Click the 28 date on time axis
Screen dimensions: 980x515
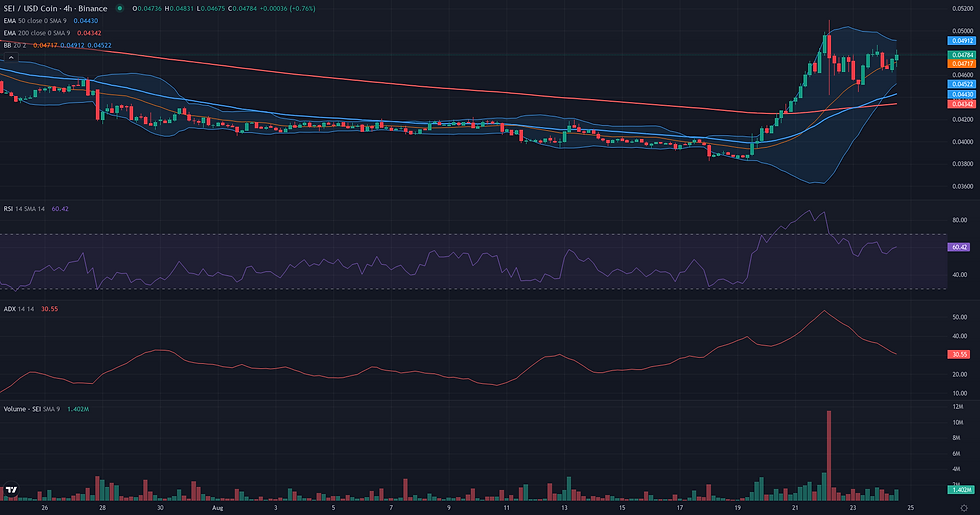click(x=102, y=508)
